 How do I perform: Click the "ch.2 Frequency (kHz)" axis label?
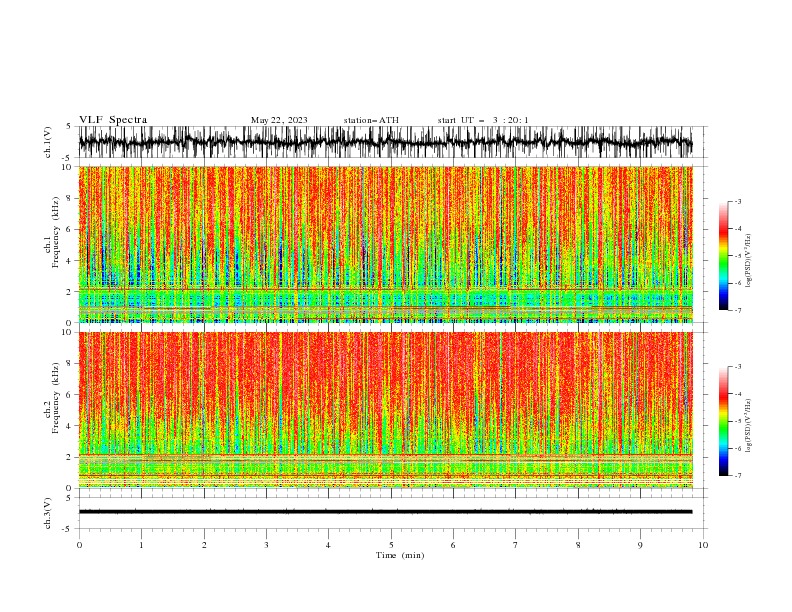[x=52, y=398]
